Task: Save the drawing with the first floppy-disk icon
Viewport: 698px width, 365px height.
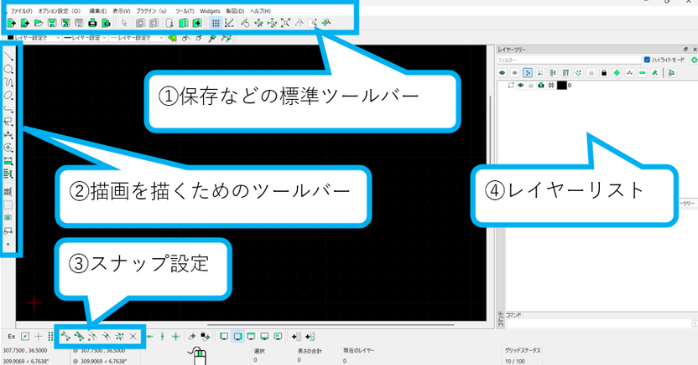Action: [x=52, y=23]
